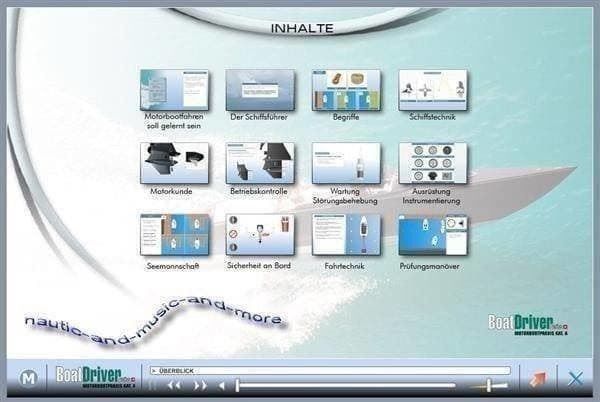600x402 pixels.
Task: Open the 'Begriffe' chapter thumbnail
Action: click(346, 90)
